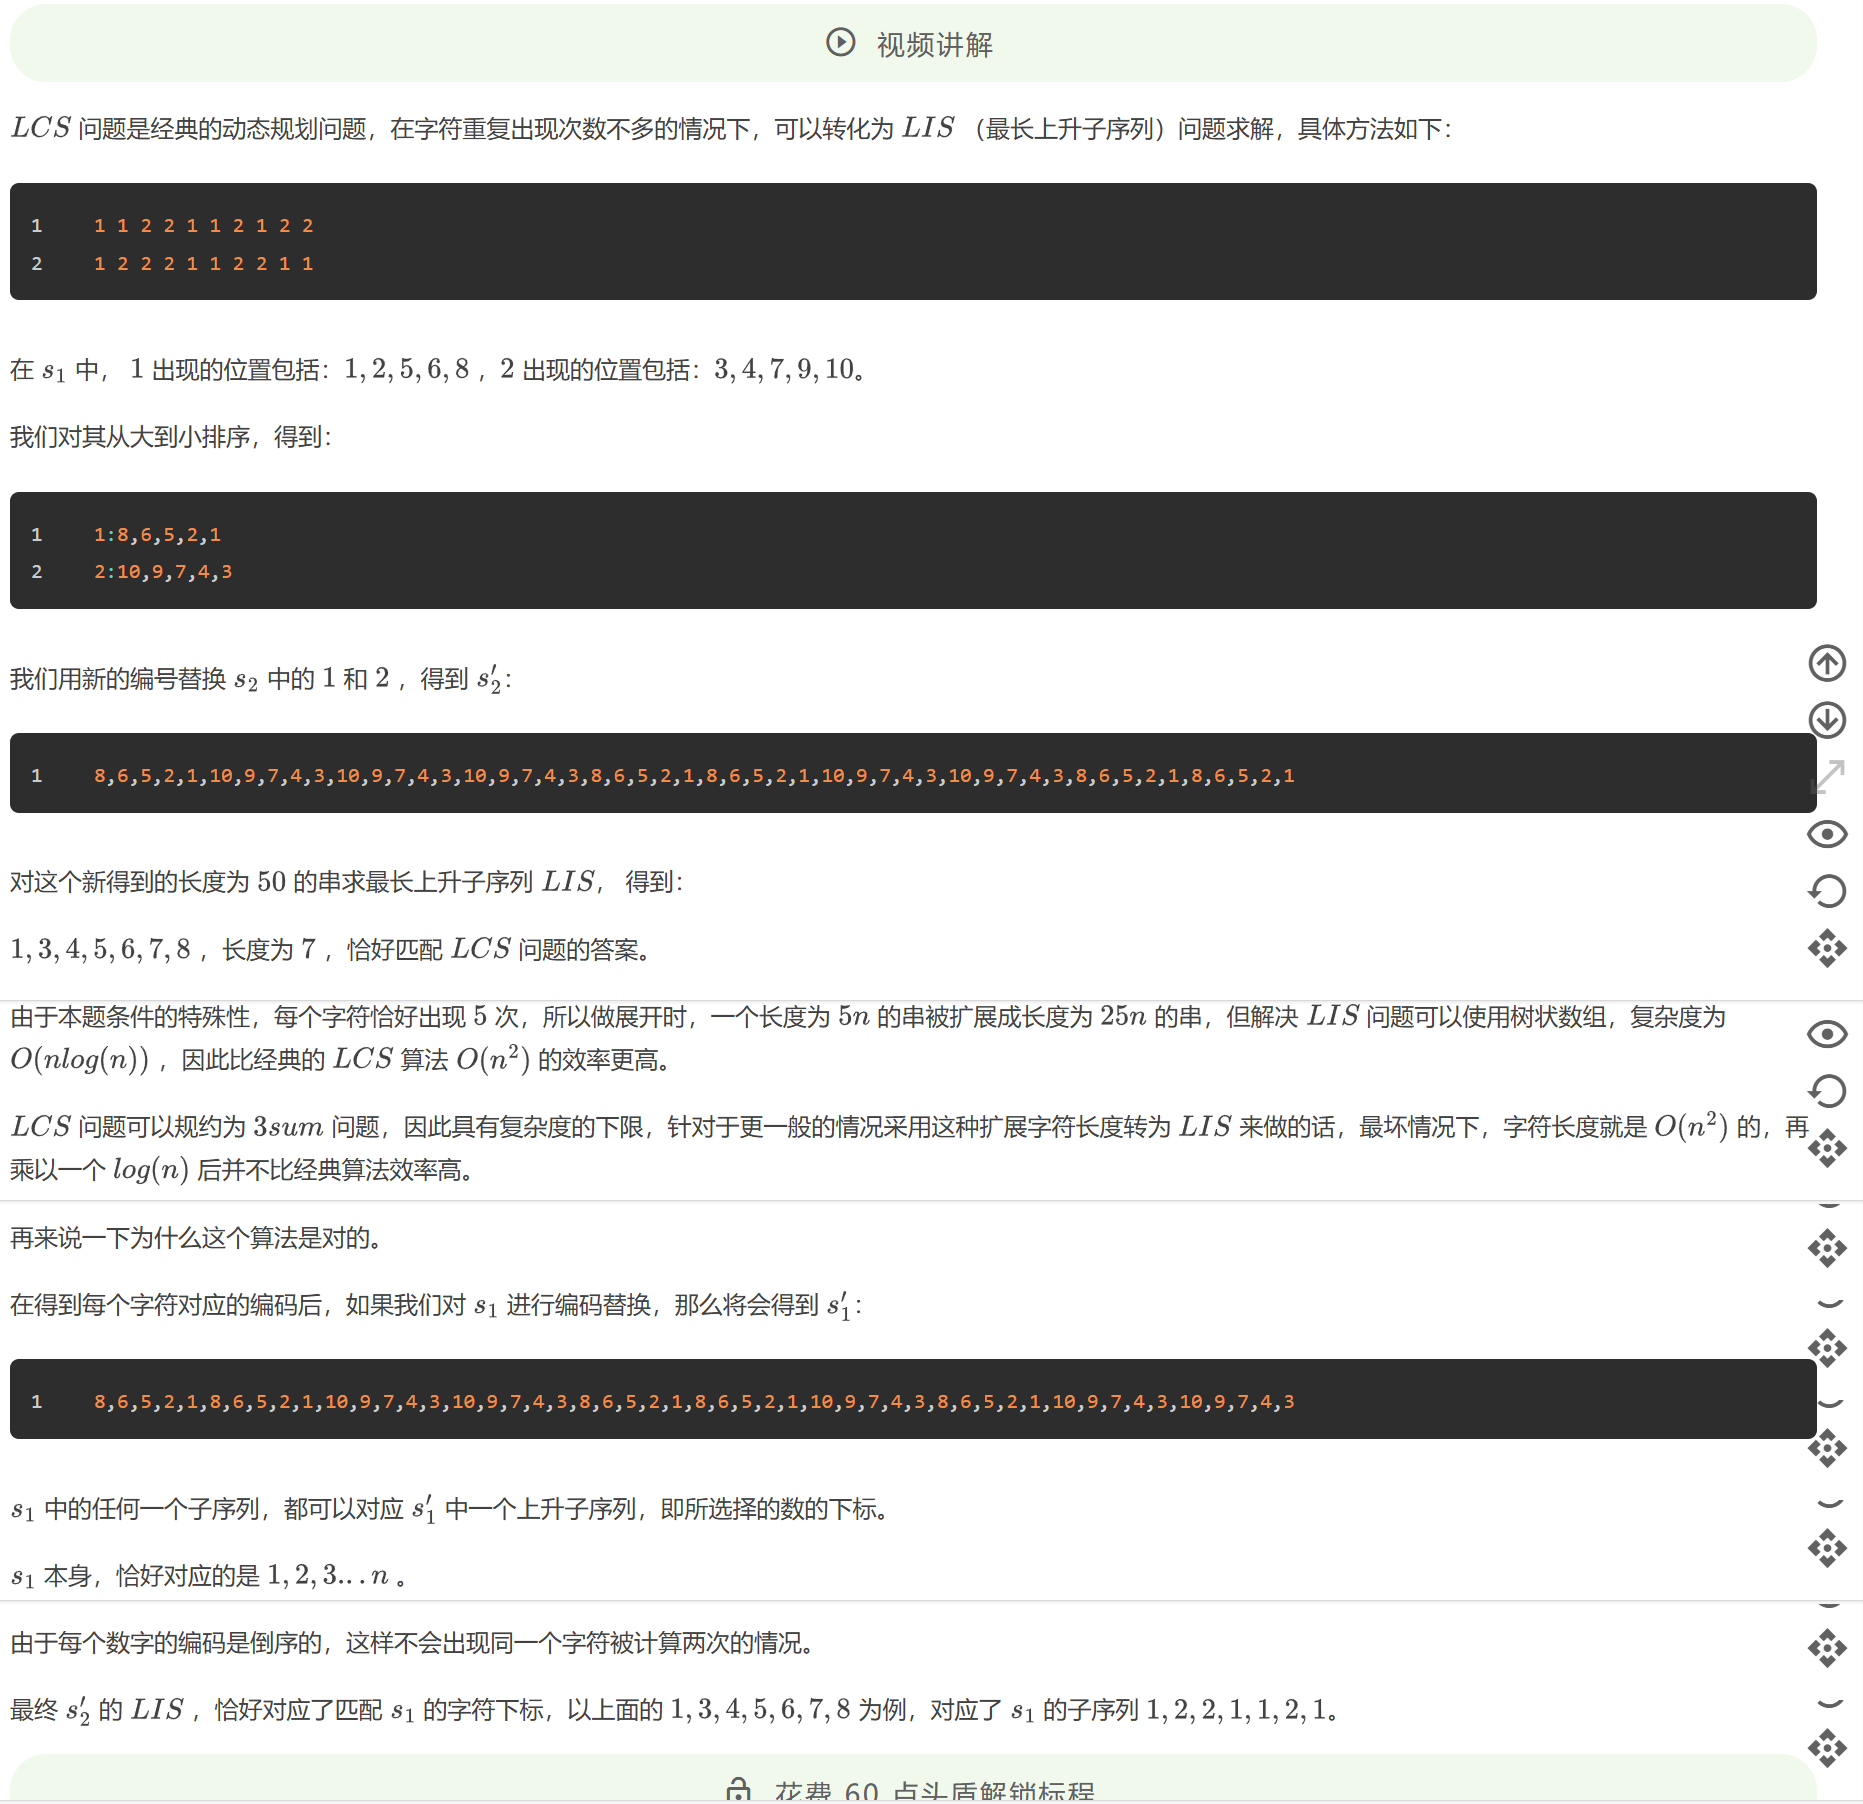The width and height of the screenshot is (1863, 1804).
Task: Click the play icon beside 视频讲解
Action: click(x=840, y=42)
